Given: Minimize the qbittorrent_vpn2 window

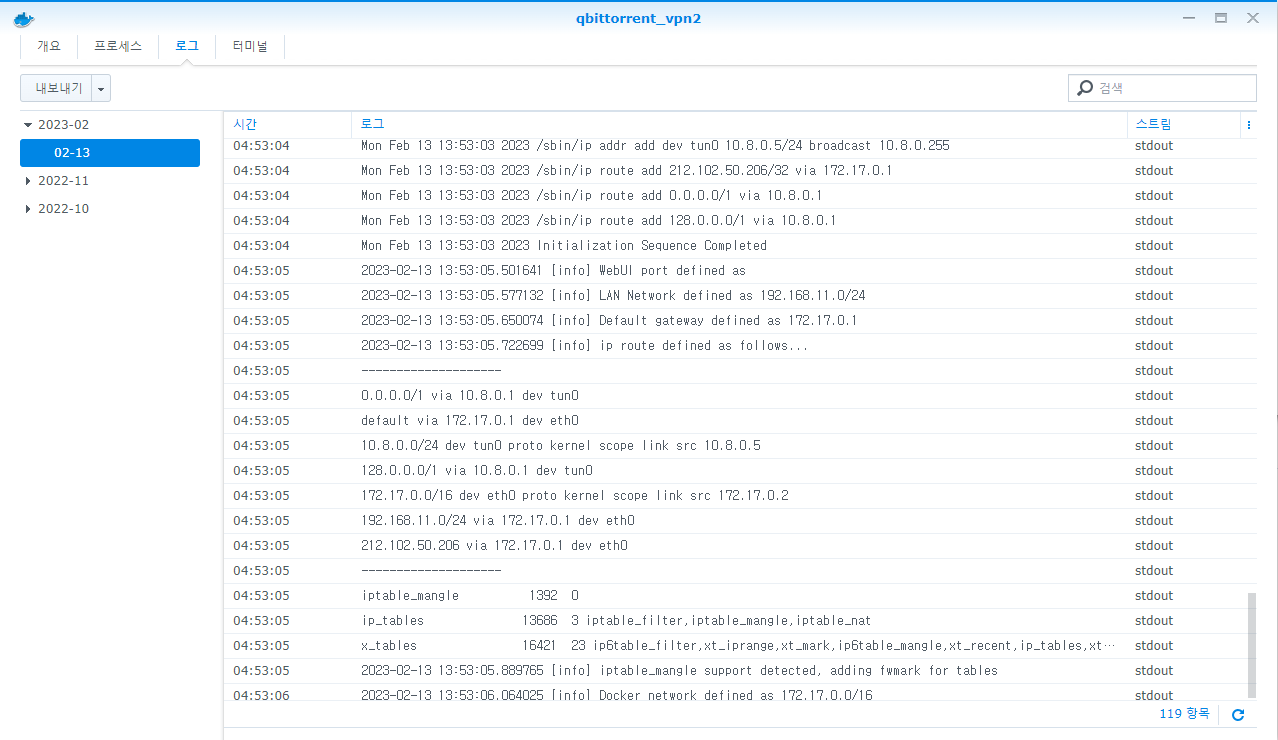Looking at the screenshot, I should point(1189,18).
